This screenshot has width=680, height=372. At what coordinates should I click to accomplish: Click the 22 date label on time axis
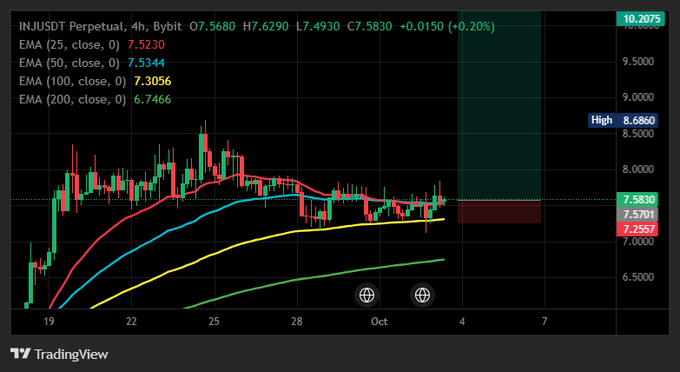coord(131,321)
